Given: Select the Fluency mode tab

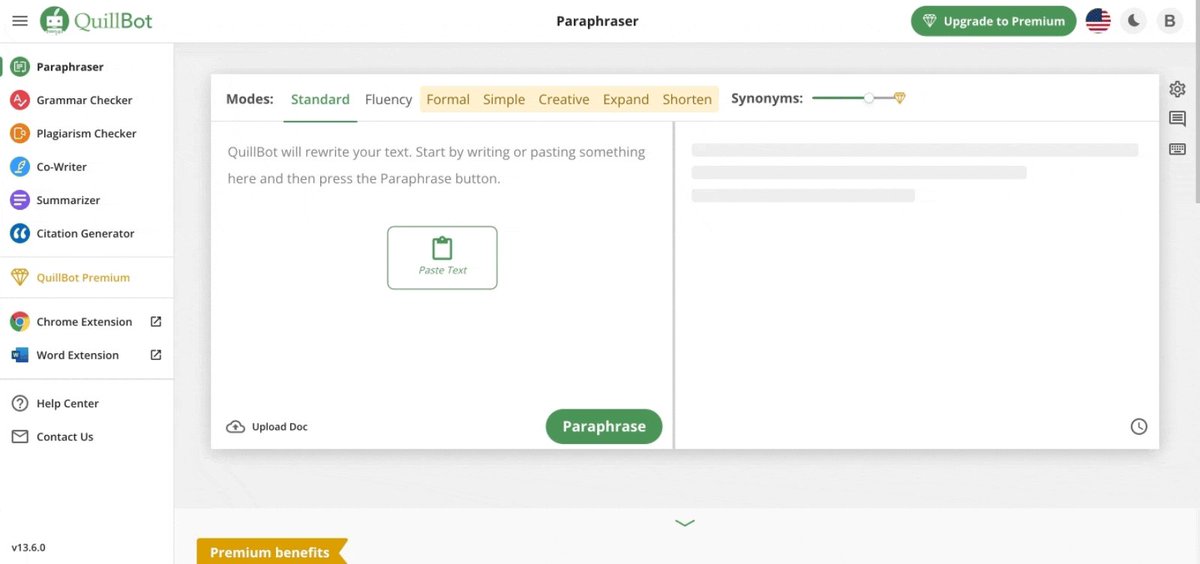Looking at the screenshot, I should coord(388,99).
